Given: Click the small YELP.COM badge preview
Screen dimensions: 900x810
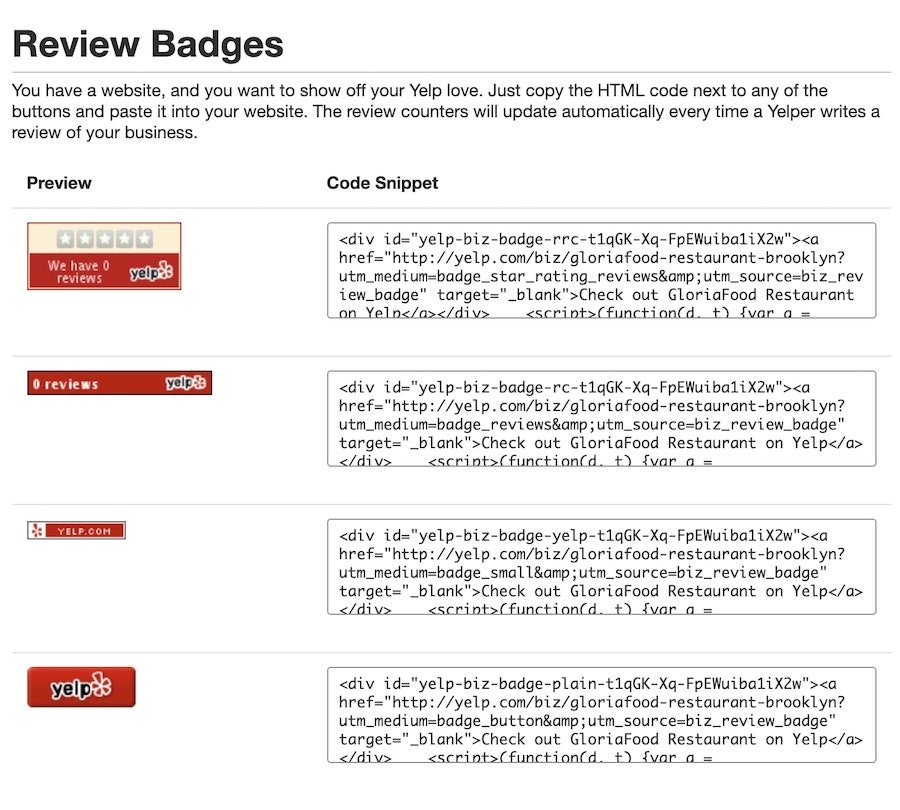Looking at the screenshot, I should tap(76, 529).
